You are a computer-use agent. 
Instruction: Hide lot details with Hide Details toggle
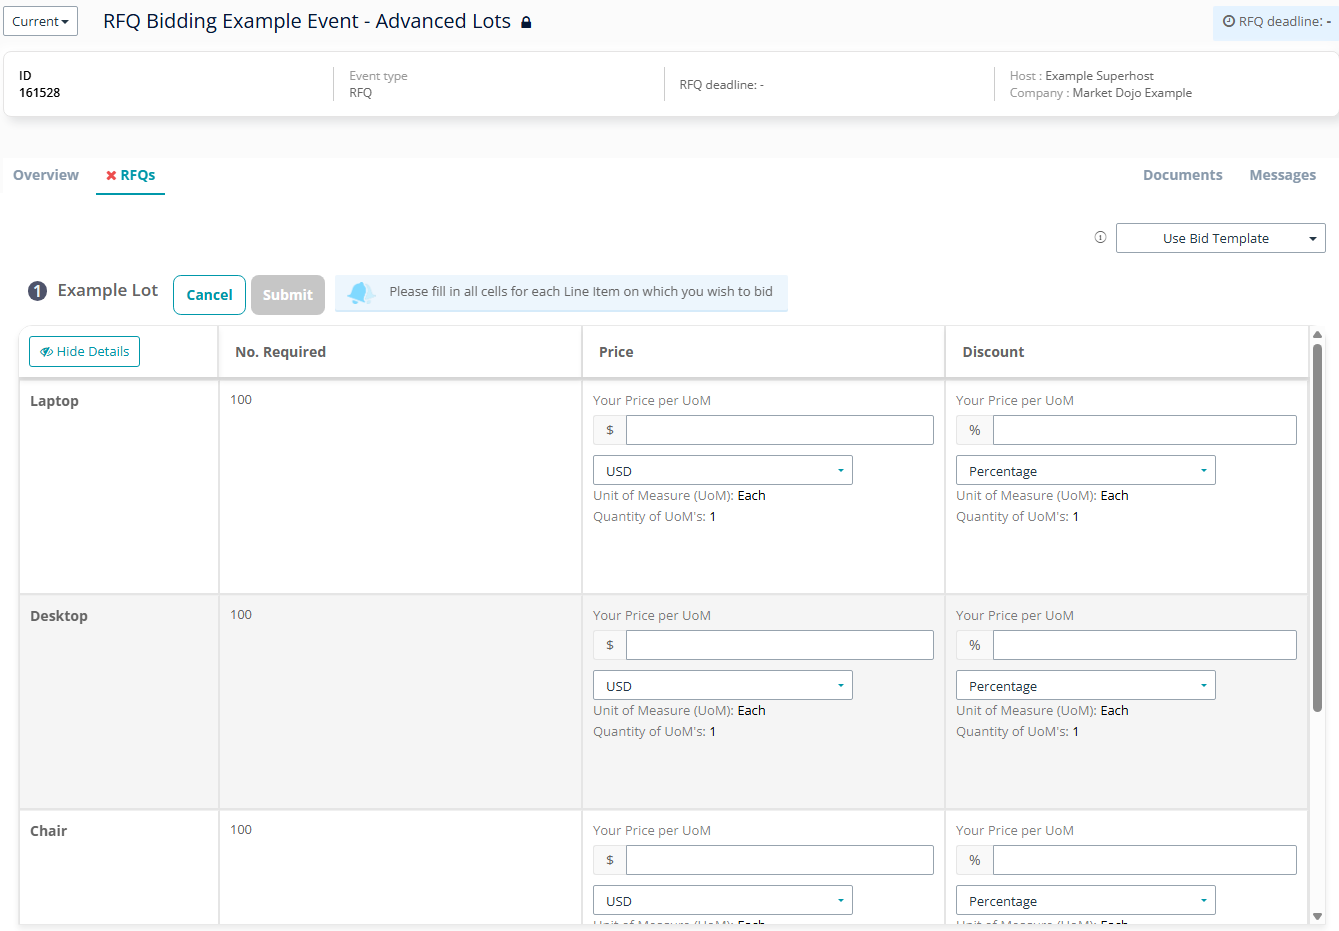point(85,351)
